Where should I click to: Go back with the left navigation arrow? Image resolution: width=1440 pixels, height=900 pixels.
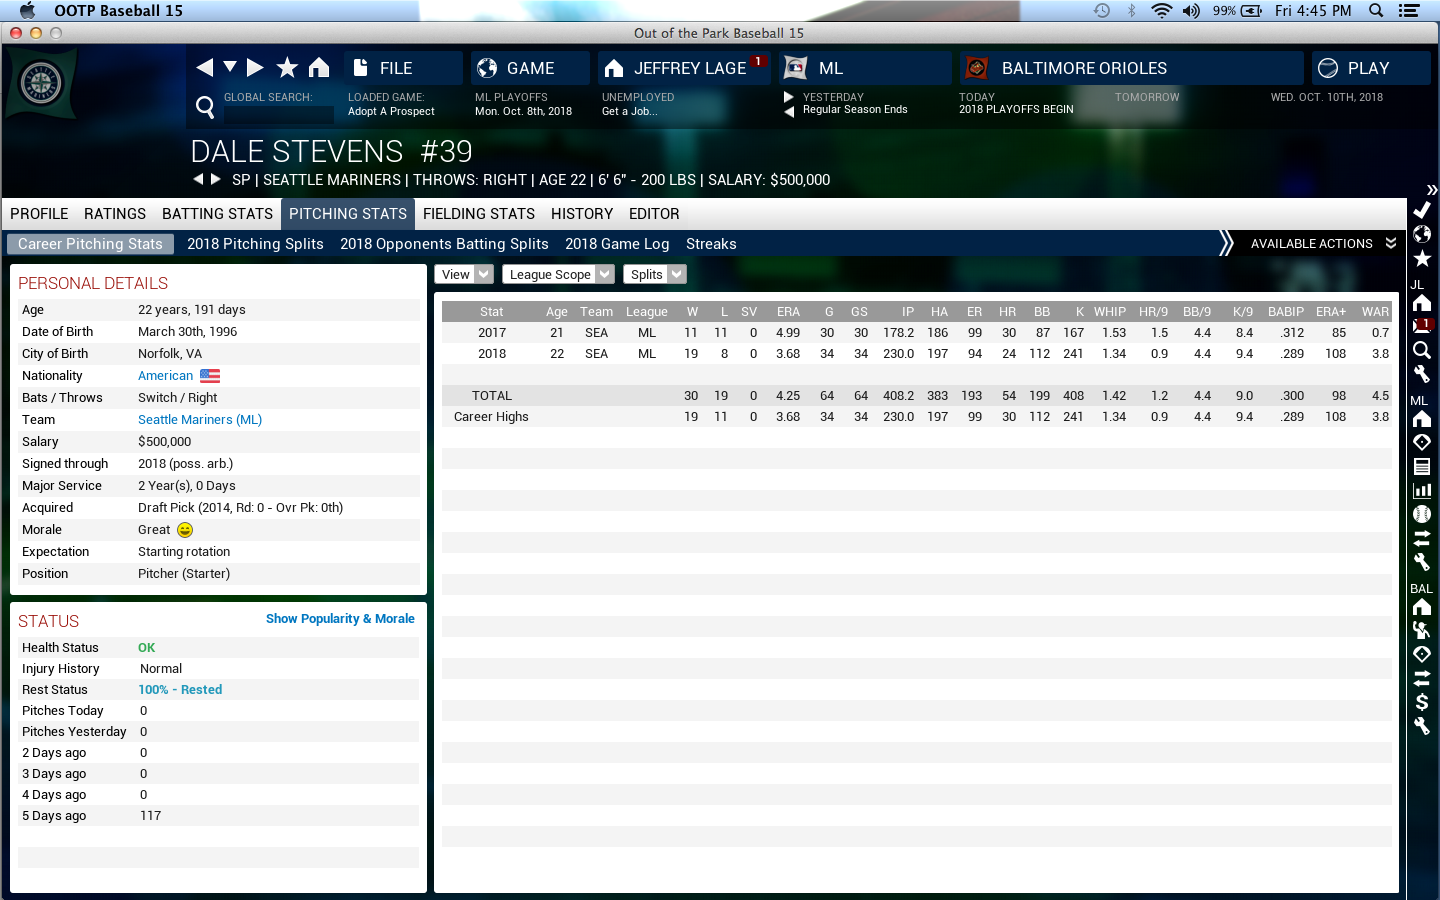pos(204,67)
